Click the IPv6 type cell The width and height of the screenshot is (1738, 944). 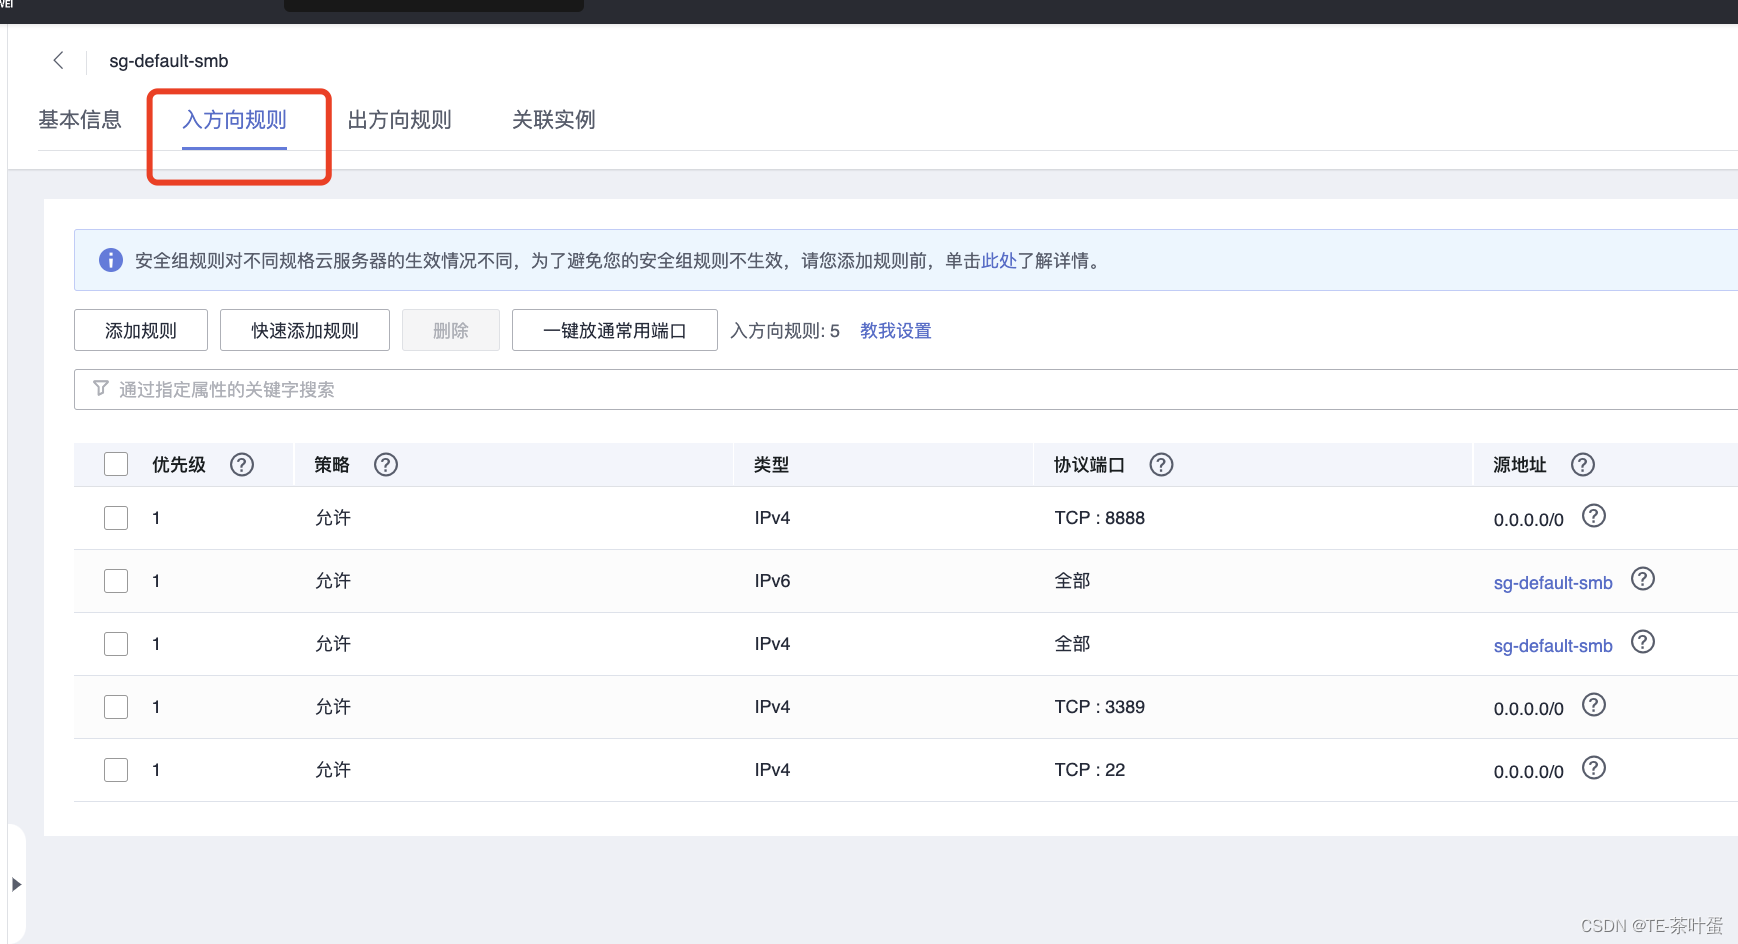773,581
